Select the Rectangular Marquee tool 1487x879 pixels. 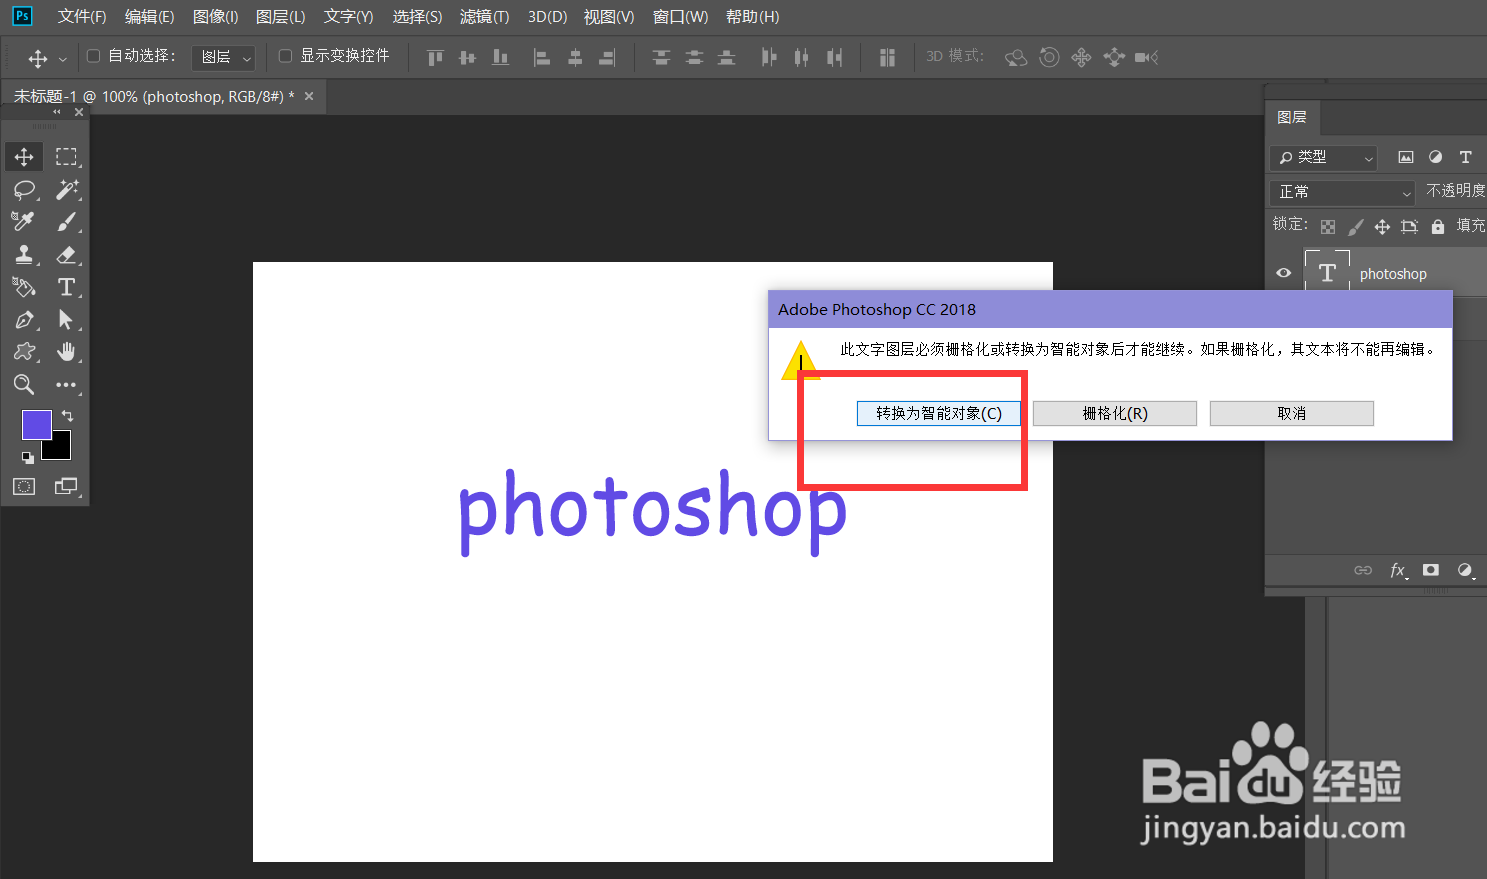click(66, 157)
